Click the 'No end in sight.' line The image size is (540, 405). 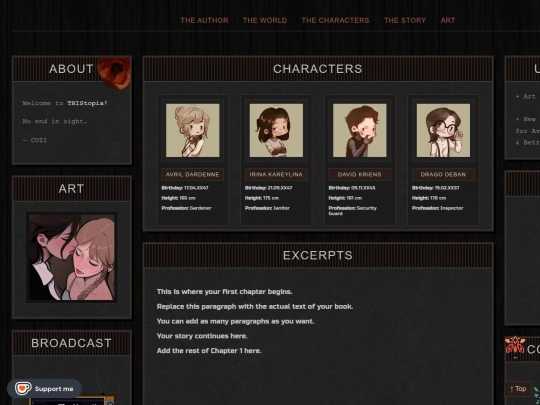(x=55, y=121)
